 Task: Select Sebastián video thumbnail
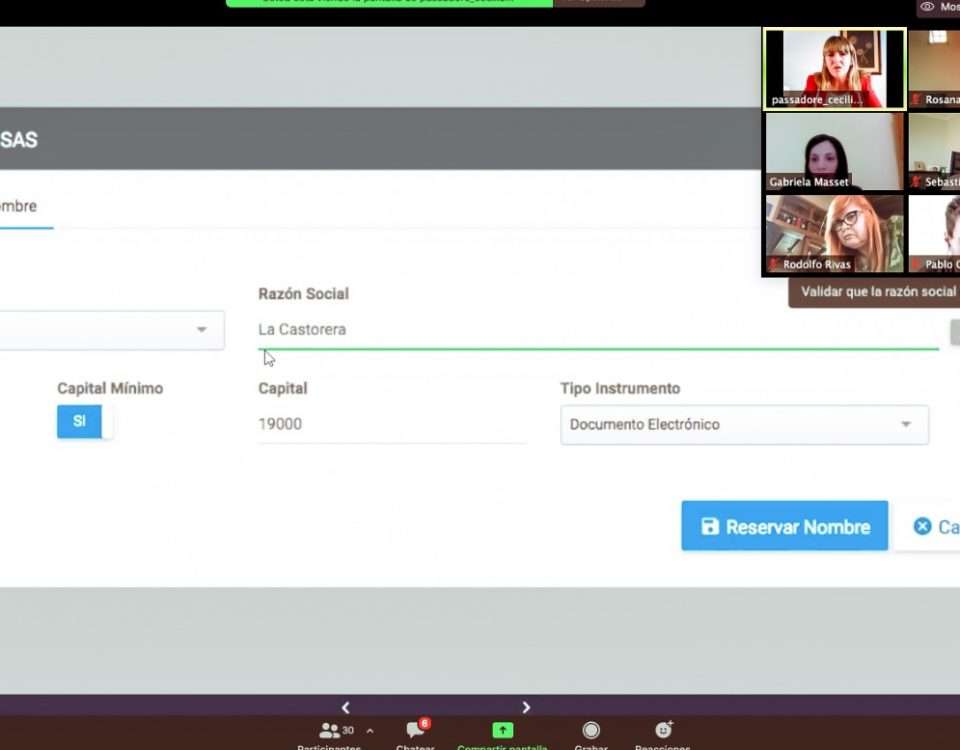point(934,151)
